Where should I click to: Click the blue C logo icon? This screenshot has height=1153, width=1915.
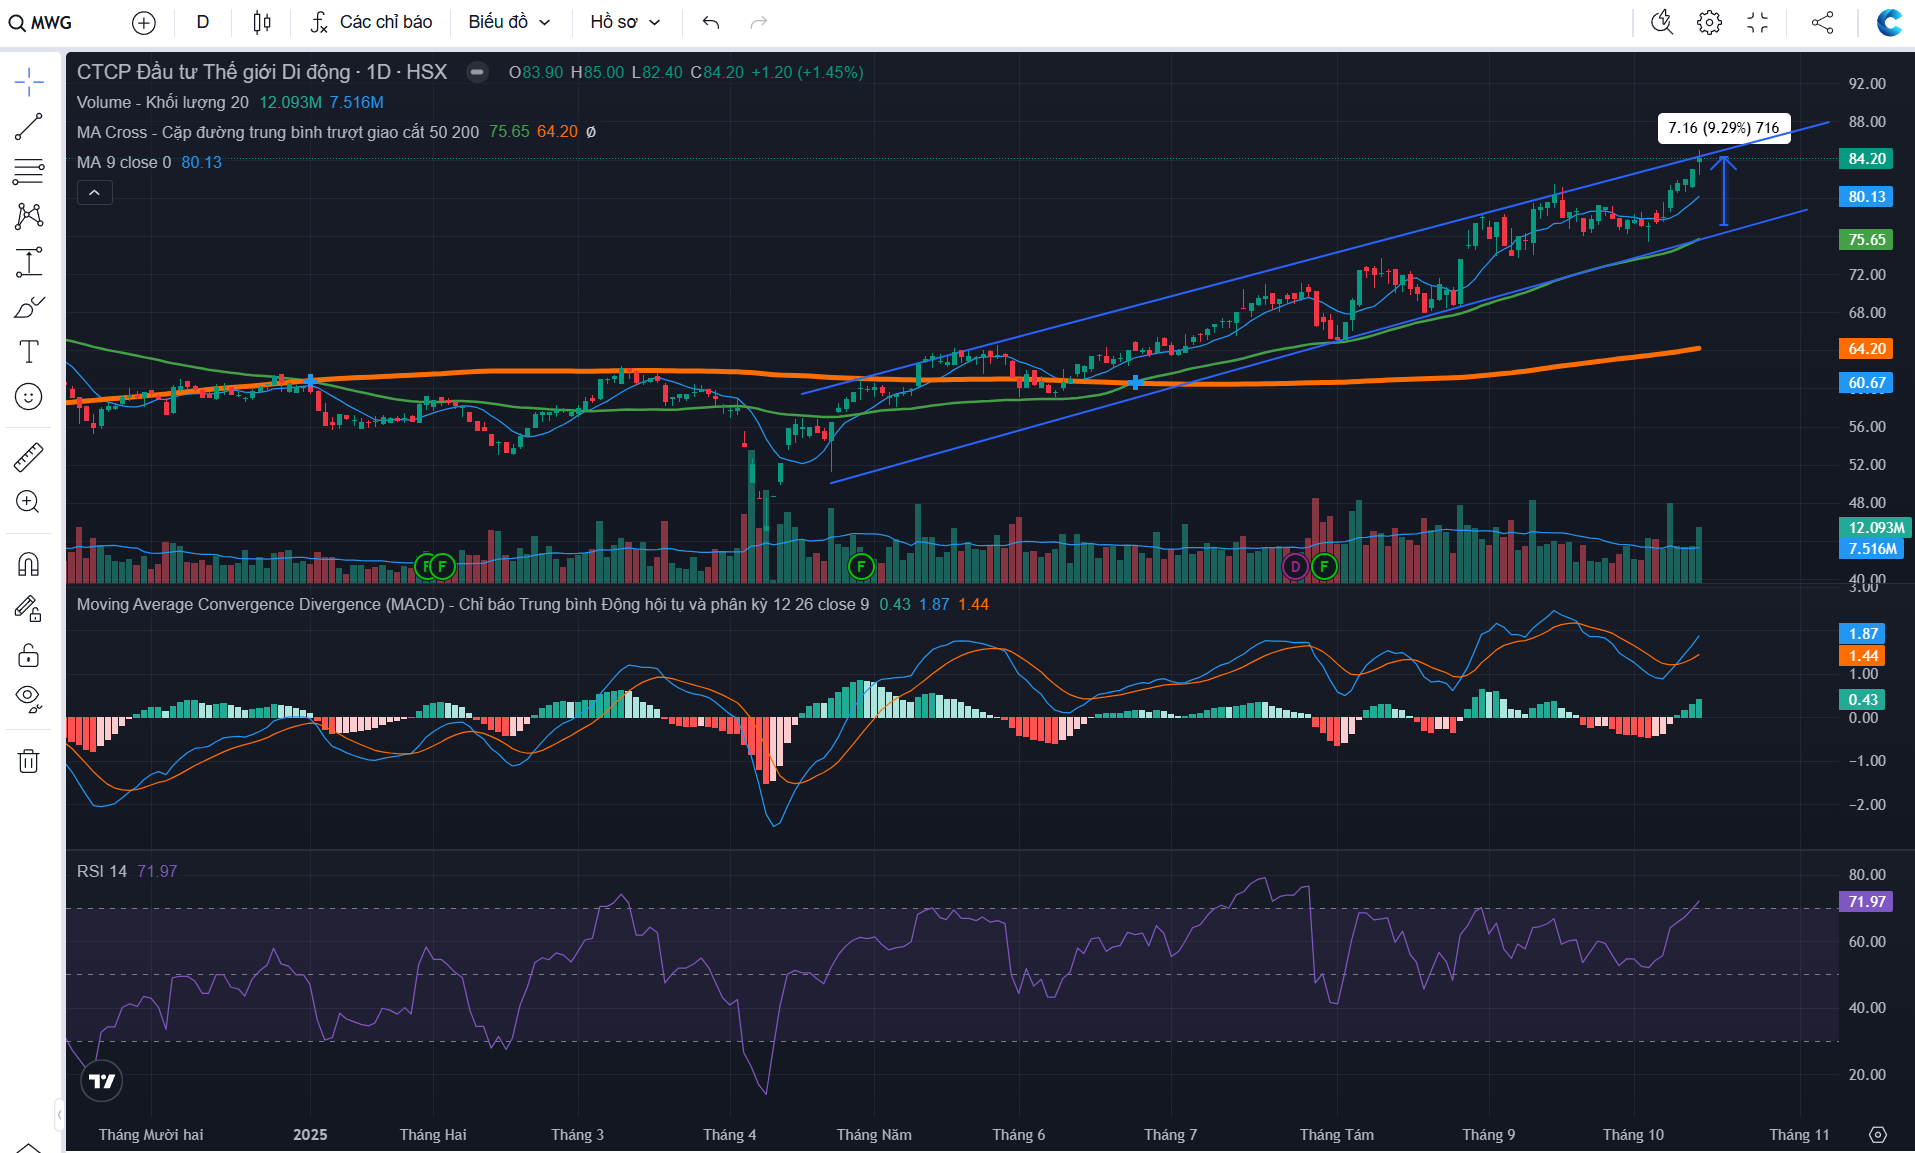click(x=1889, y=22)
